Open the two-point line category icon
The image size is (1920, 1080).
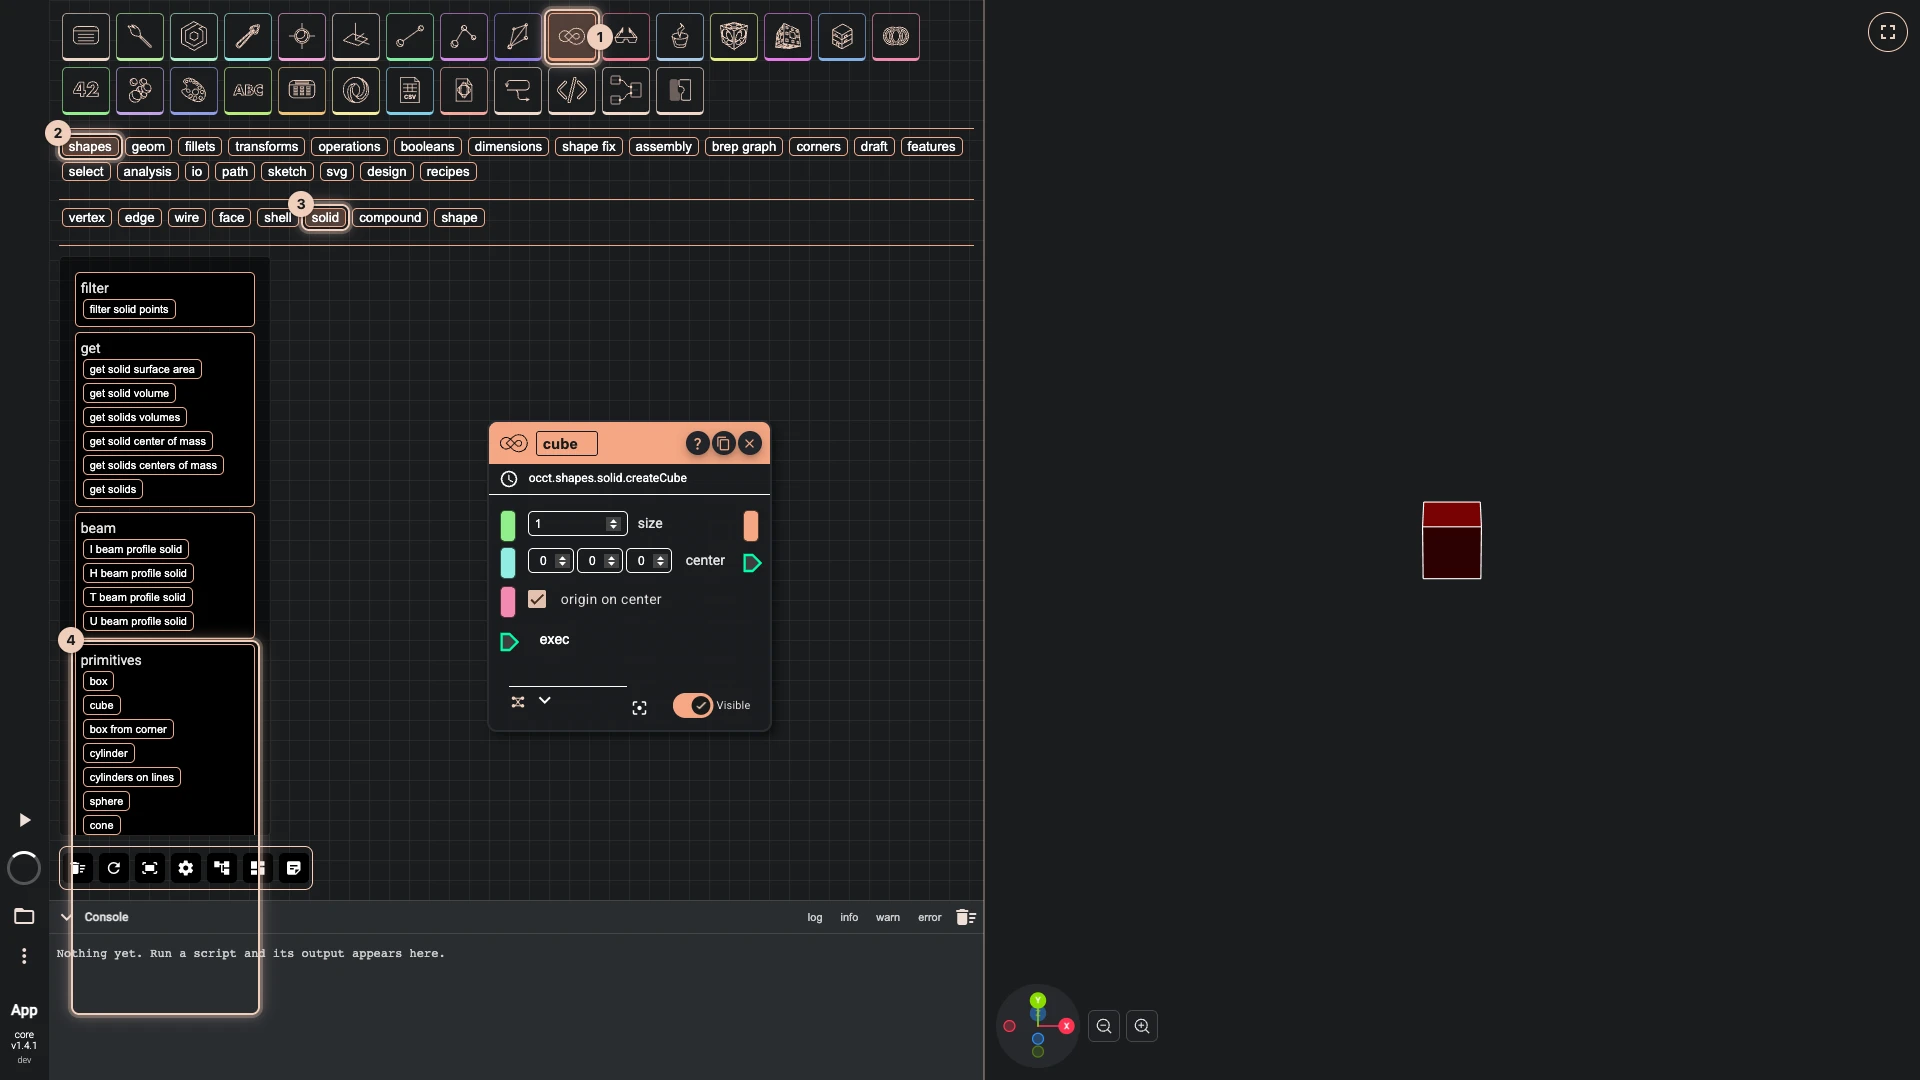(410, 37)
